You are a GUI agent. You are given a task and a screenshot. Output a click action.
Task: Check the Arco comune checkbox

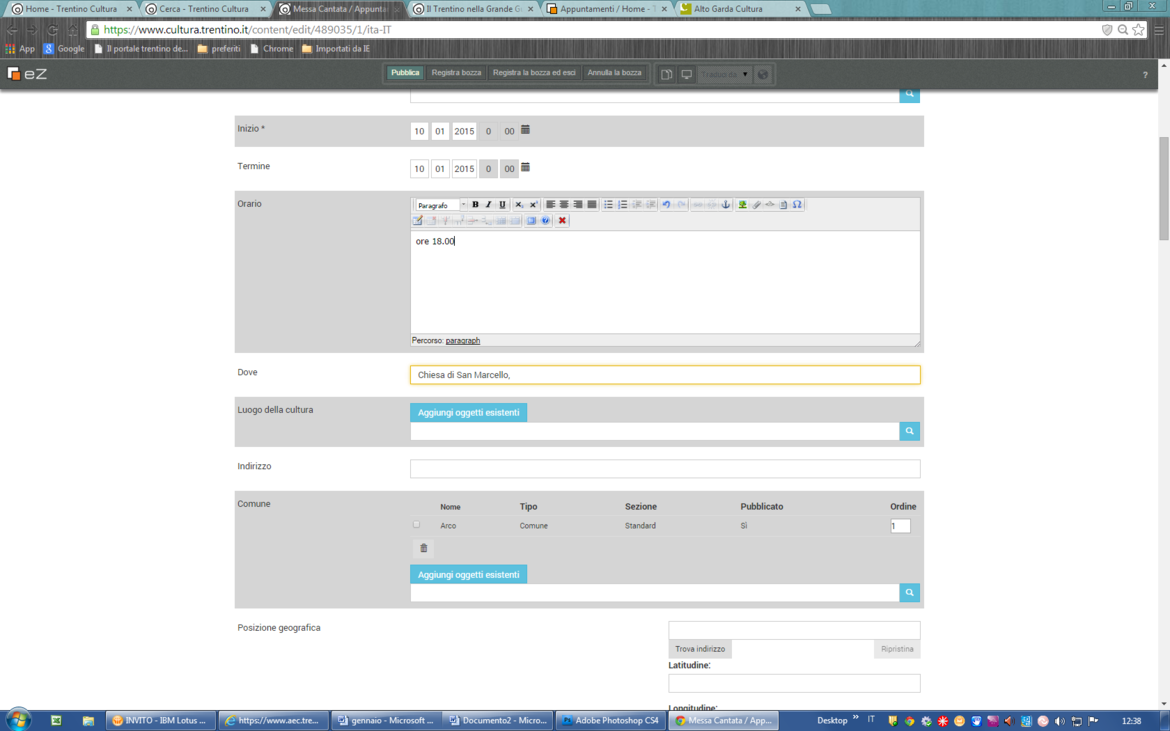pyautogui.click(x=417, y=524)
